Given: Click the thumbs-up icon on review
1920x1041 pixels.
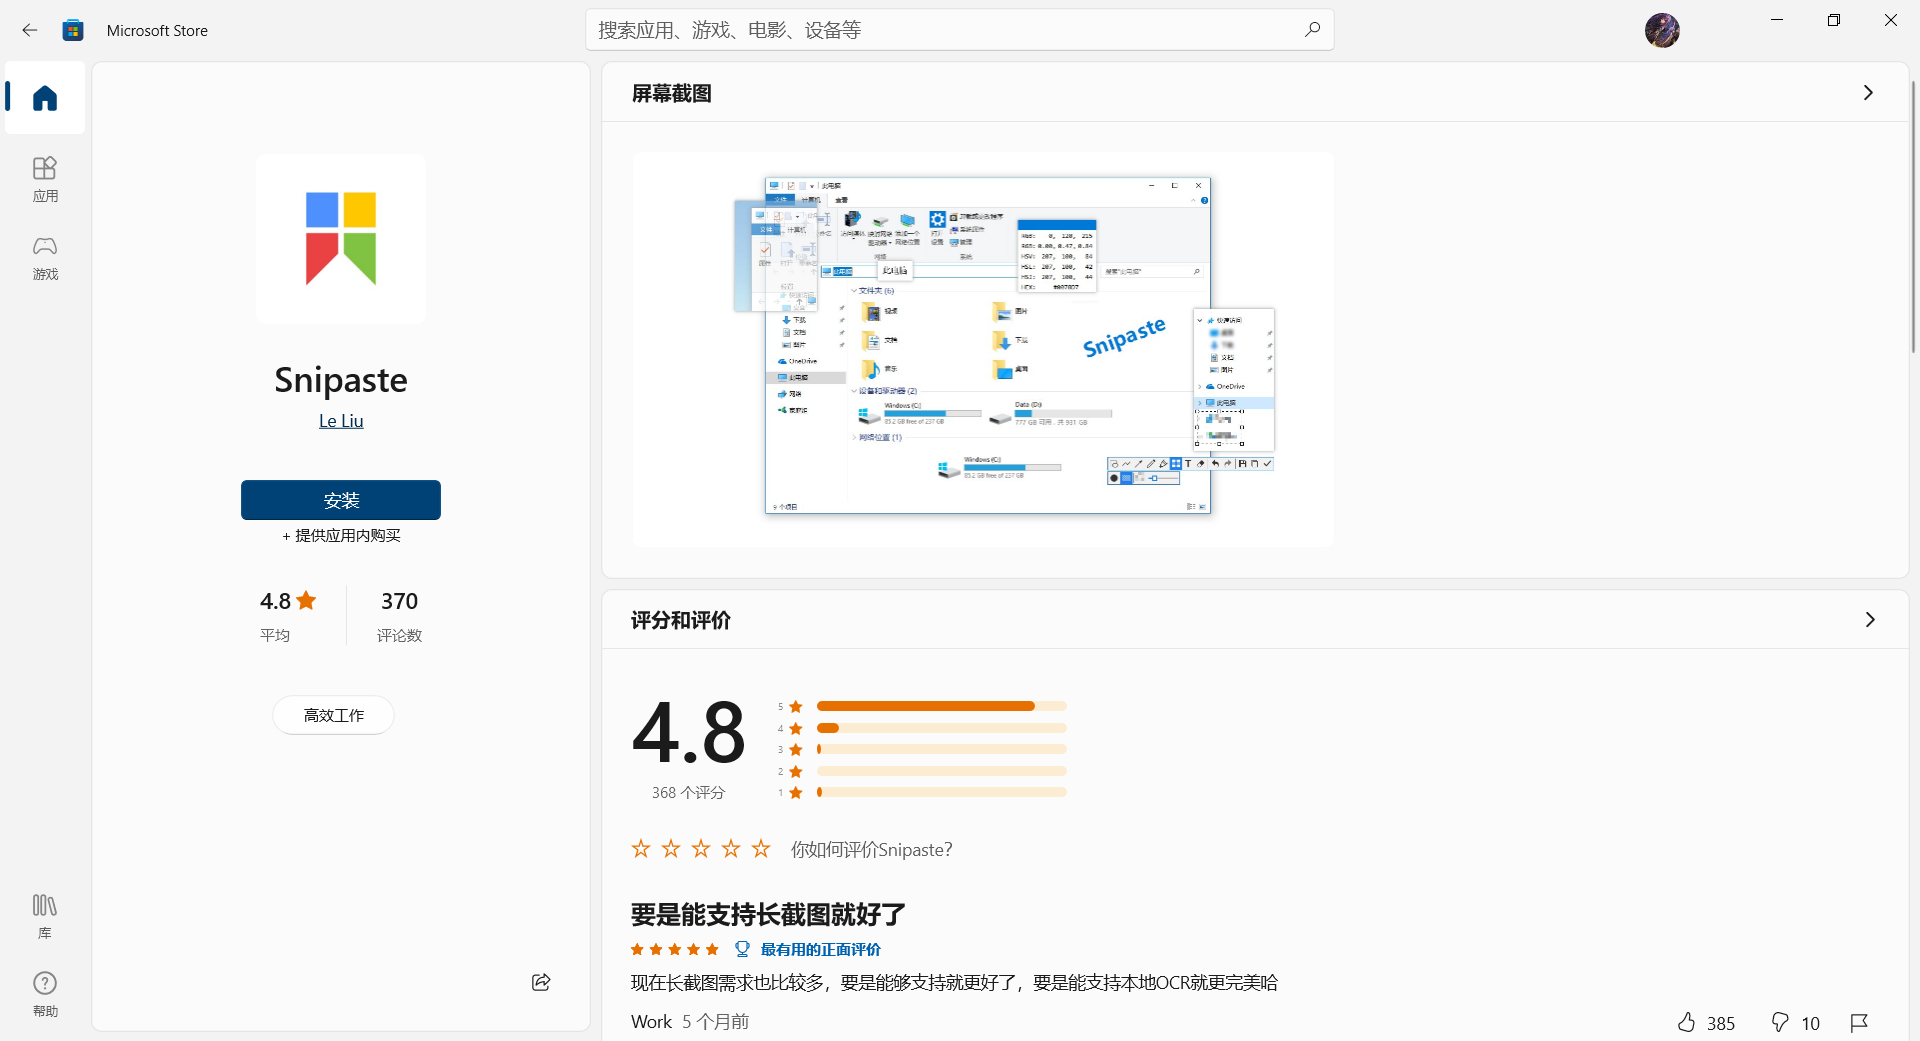Looking at the screenshot, I should pos(1687,1022).
